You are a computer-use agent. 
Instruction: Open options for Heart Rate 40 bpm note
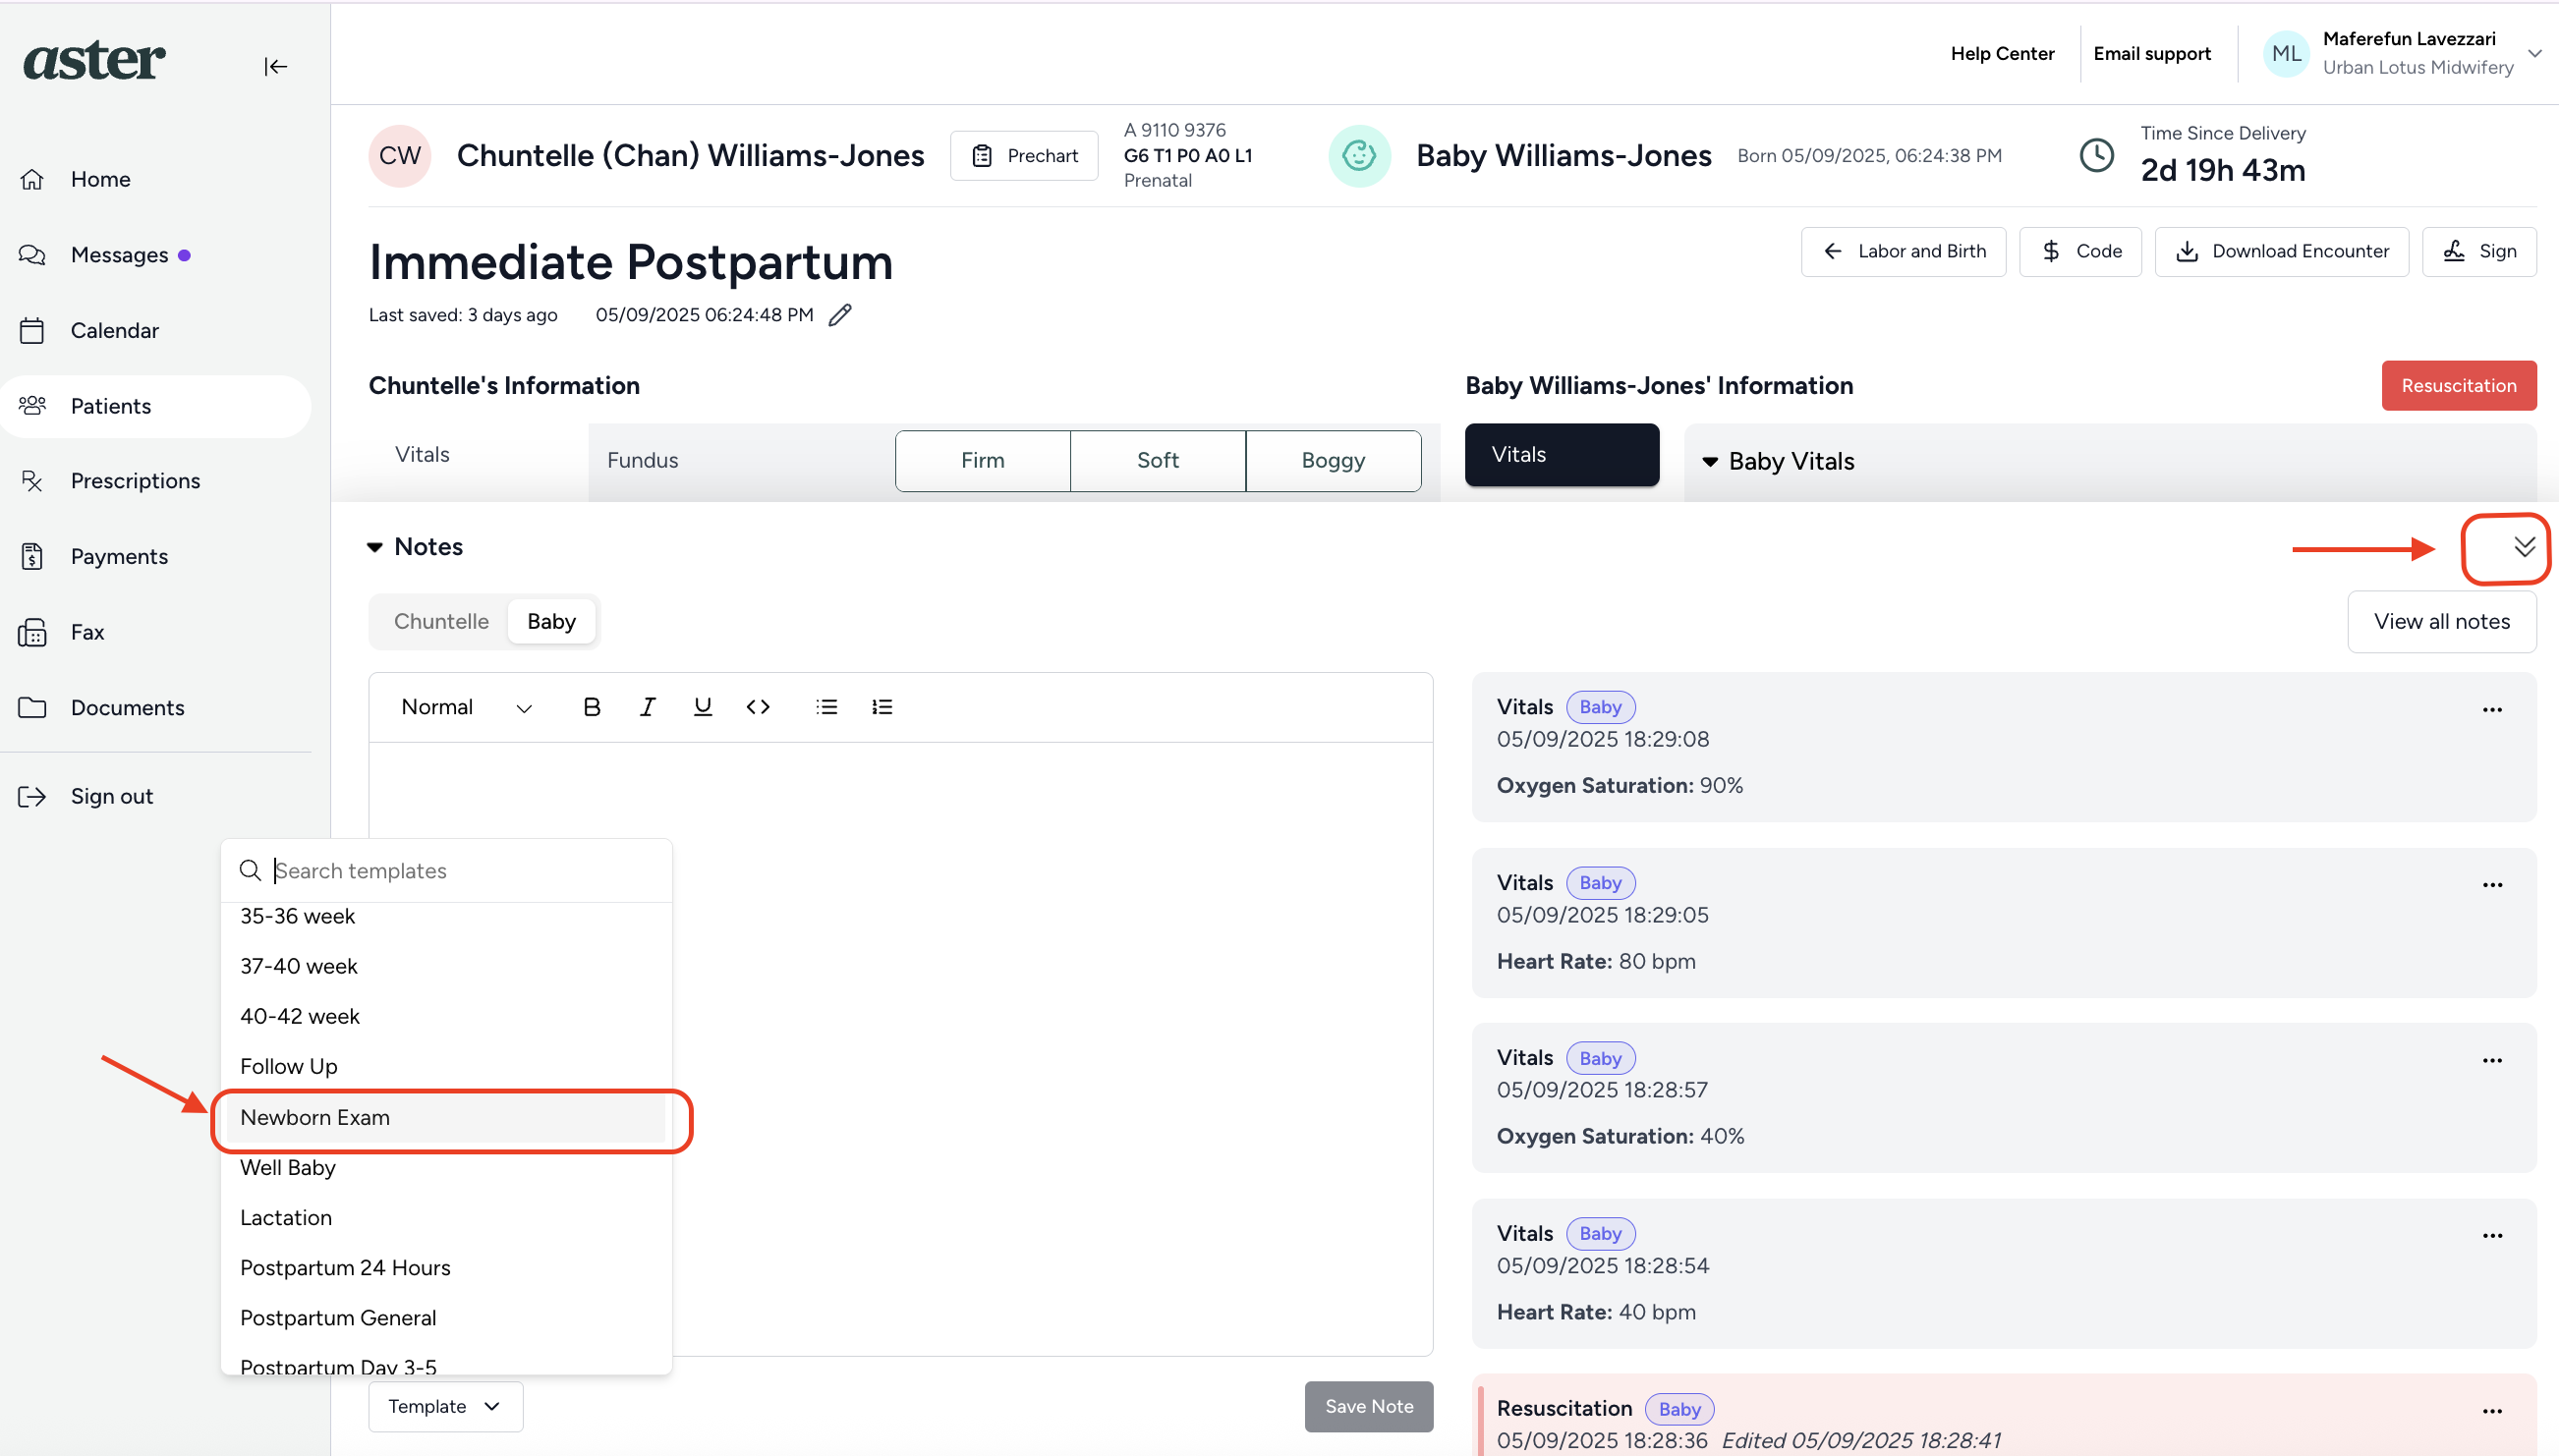pyautogui.click(x=2491, y=1236)
